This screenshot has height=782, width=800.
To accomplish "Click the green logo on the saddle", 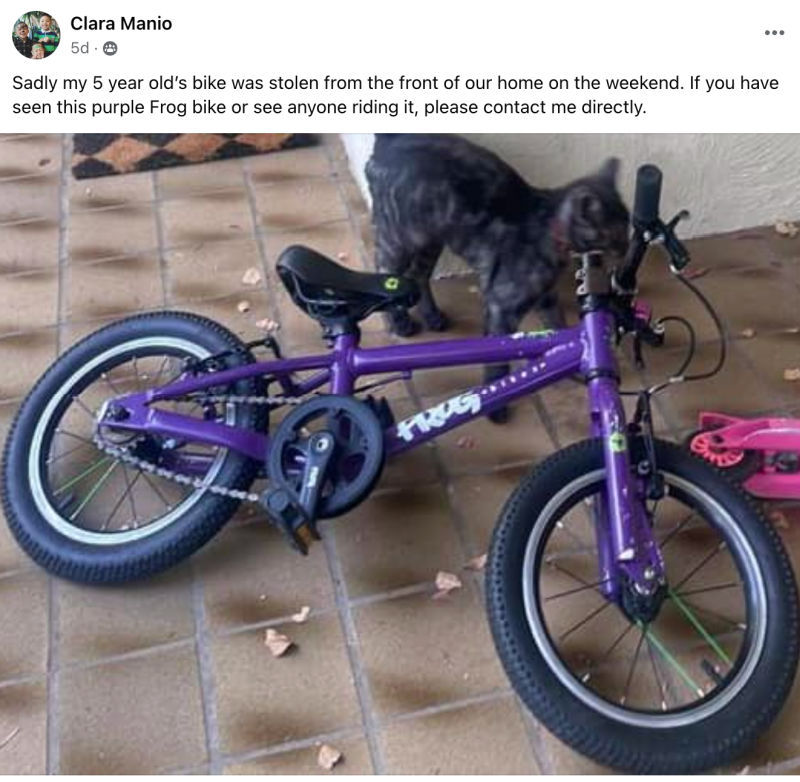I will [x=391, y=283].
